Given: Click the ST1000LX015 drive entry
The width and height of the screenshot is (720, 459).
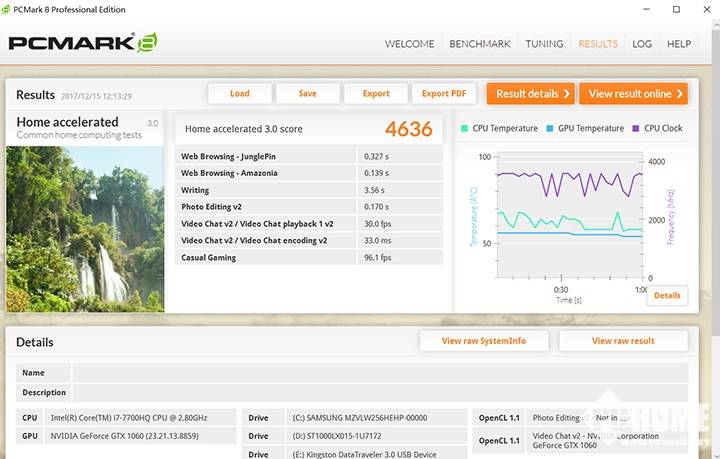Looking at the screenshot, I should coord(337,436).
